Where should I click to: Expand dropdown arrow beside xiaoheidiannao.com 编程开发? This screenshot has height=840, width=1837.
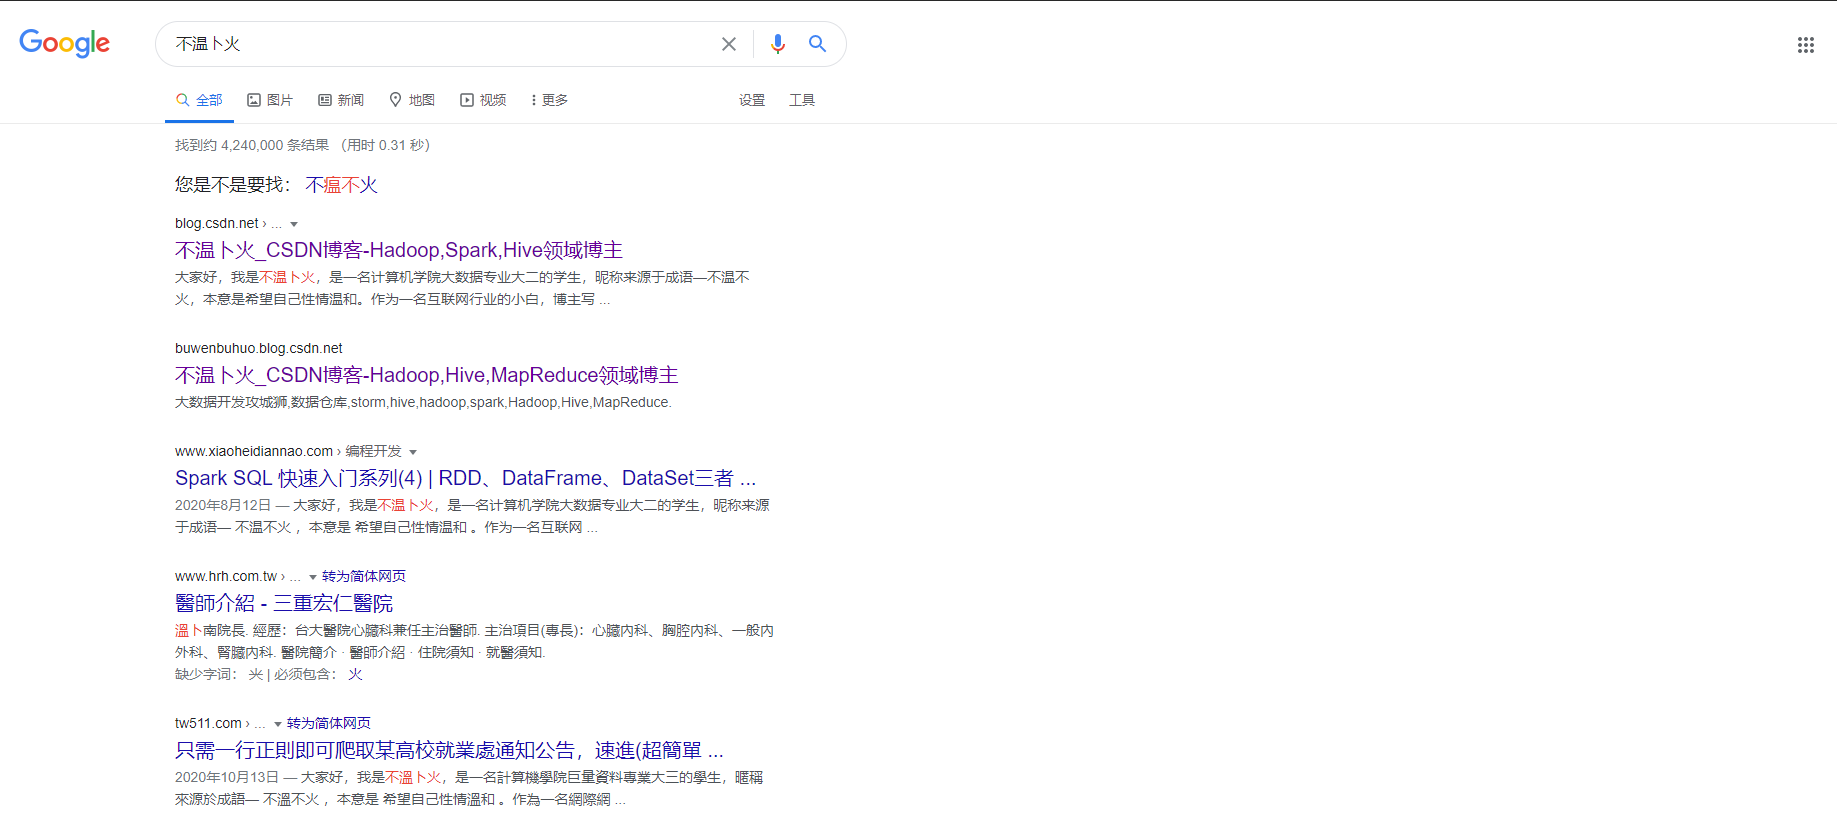coord(413,452)
